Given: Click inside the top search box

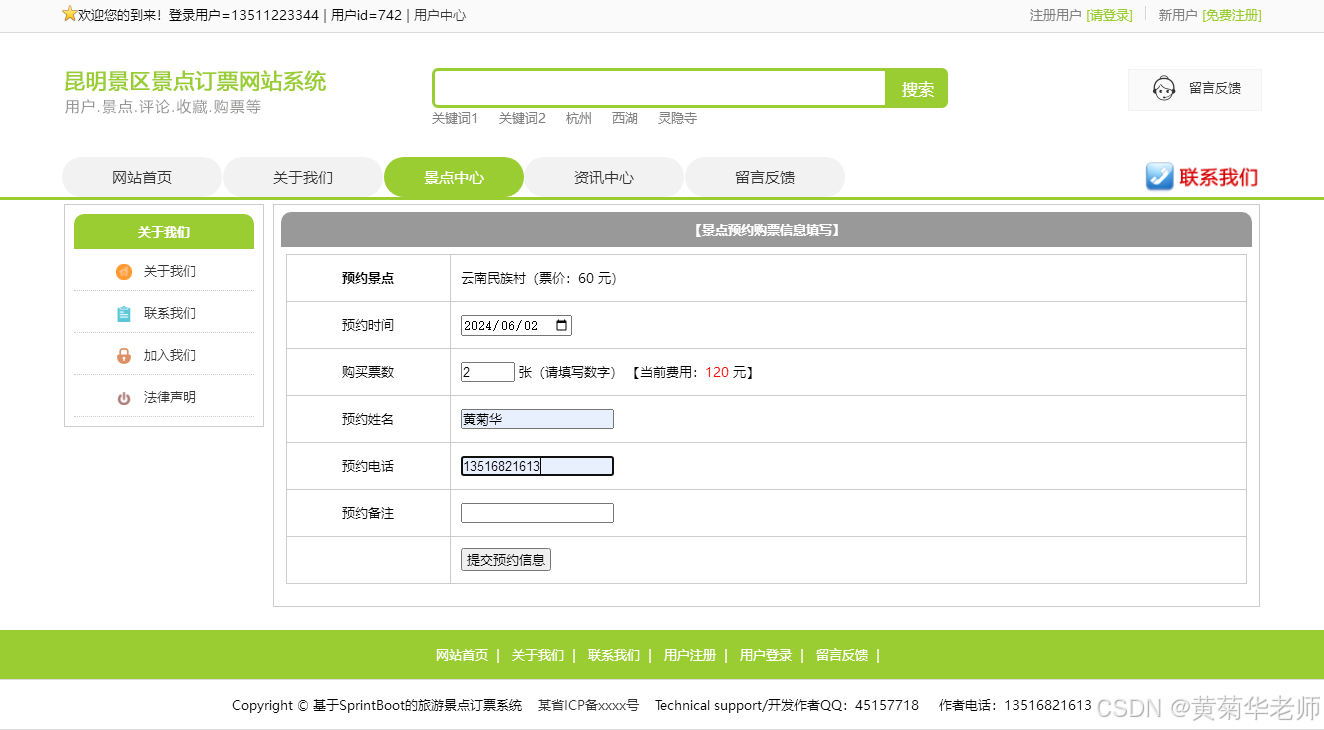Looking at the screenshot, I should 658,88.
